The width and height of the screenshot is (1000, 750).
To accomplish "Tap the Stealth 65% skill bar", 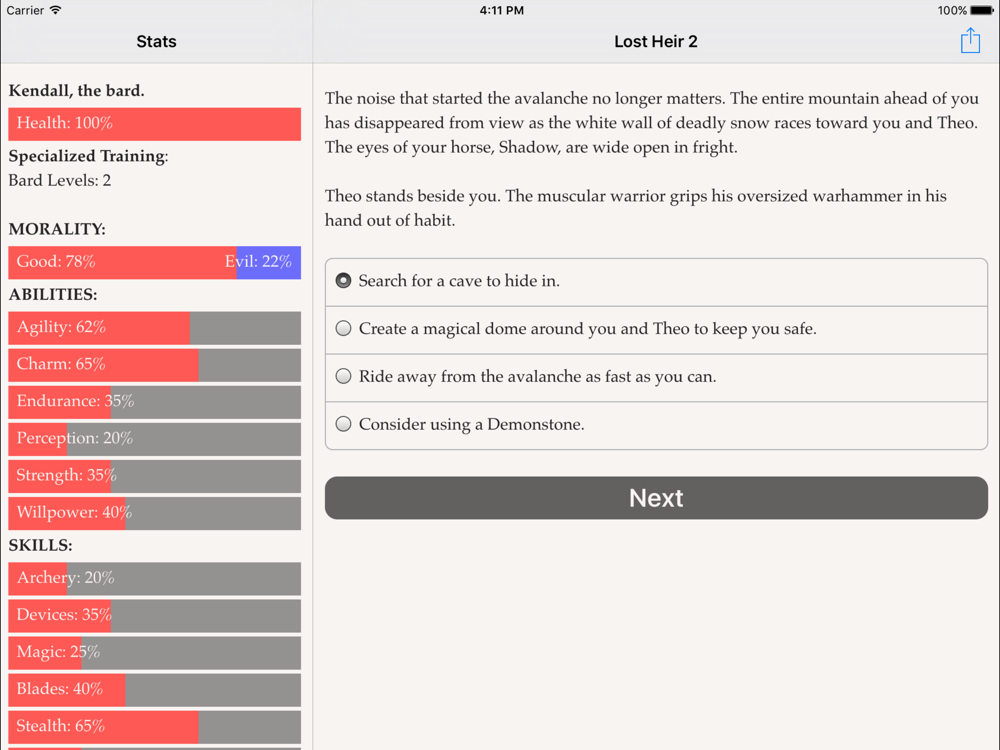I will (154, 726).
